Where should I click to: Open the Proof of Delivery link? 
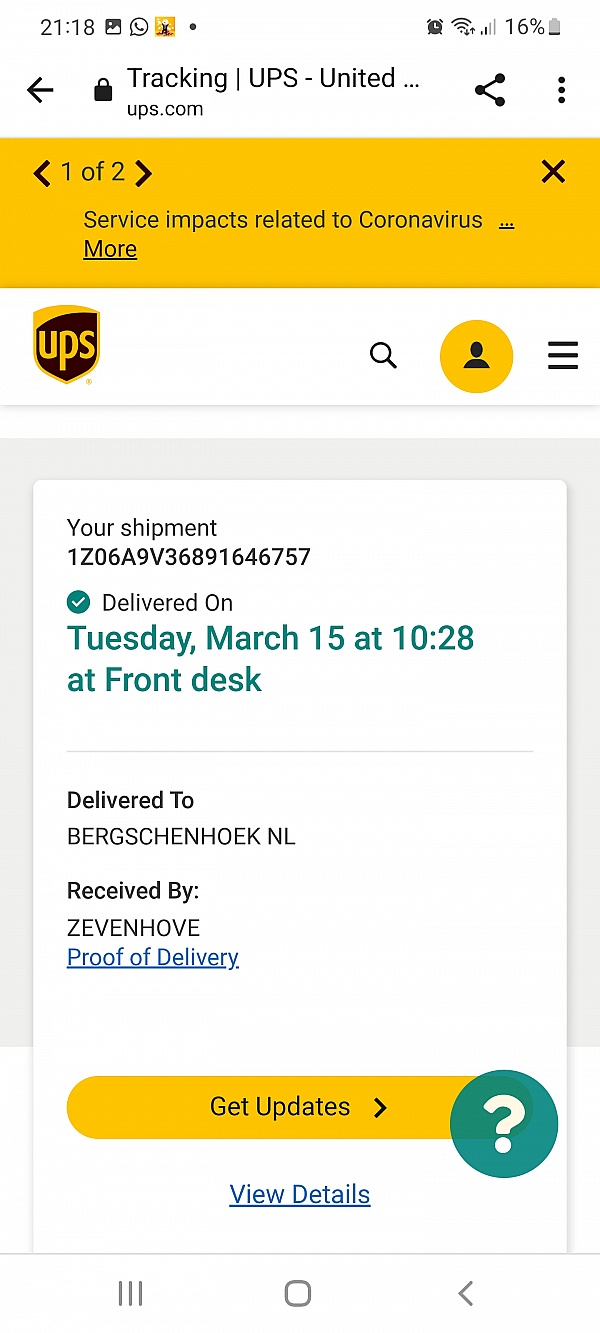pos(153,957)
